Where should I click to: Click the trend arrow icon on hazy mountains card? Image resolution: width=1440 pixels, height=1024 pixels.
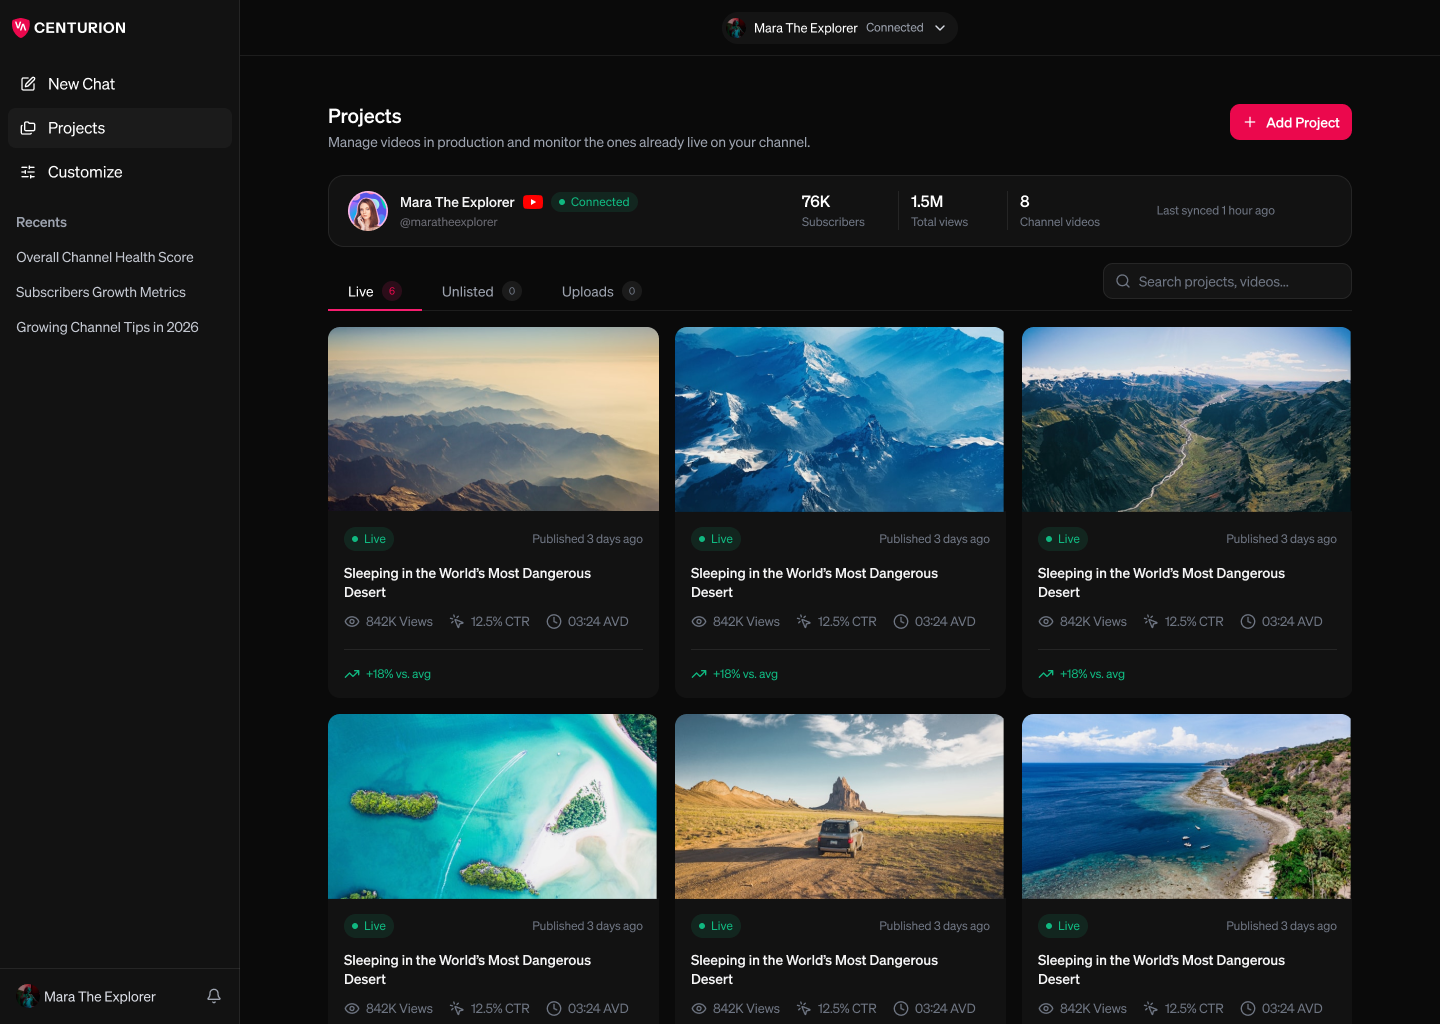(x=352, y=674)
